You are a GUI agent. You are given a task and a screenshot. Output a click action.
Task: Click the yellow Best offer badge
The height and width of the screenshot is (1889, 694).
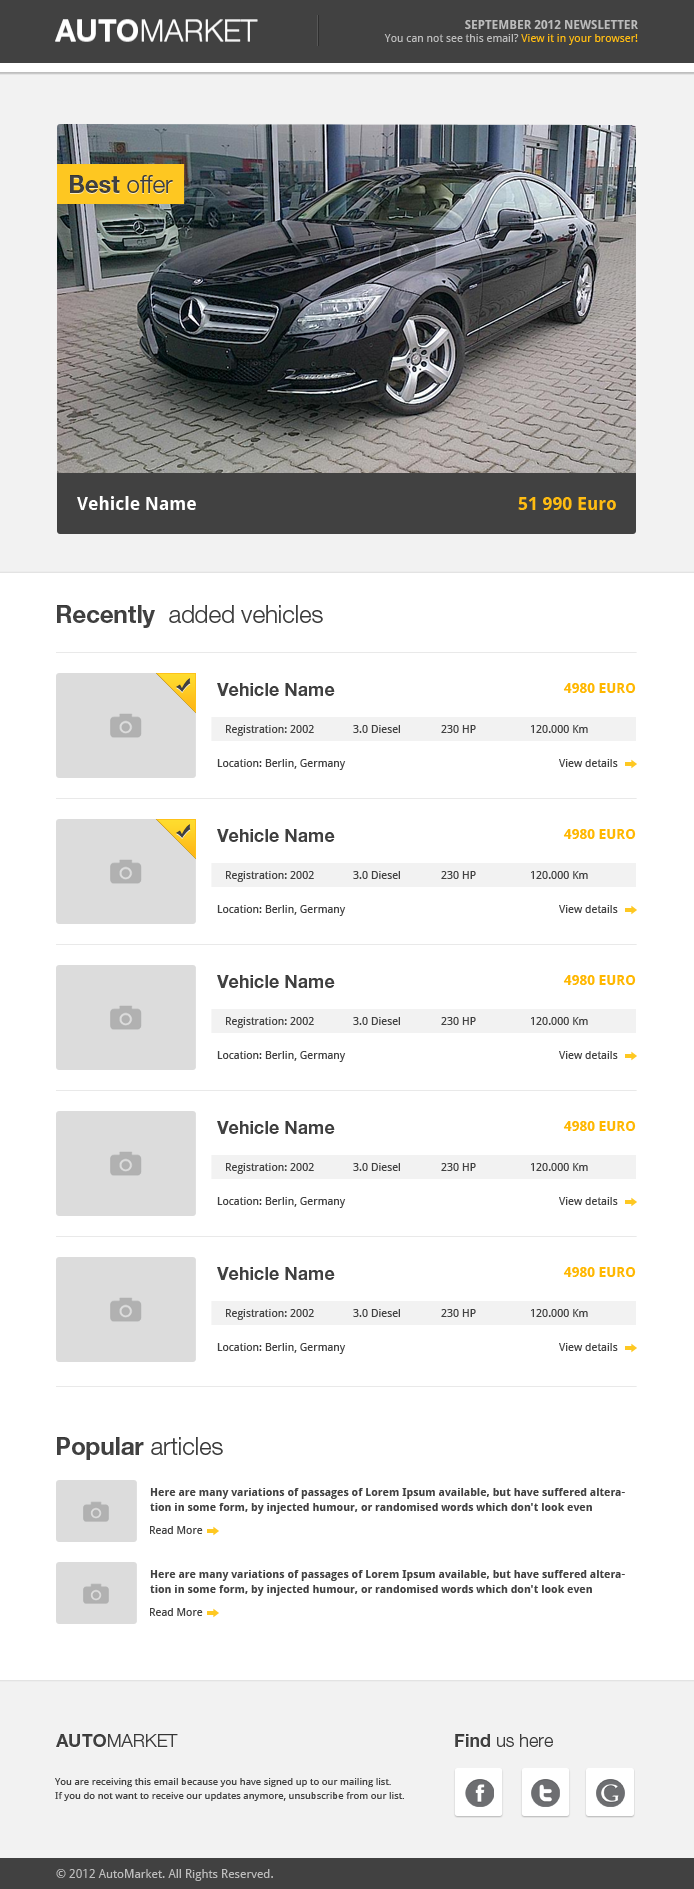pyautogui.click(x=120, y=185)
